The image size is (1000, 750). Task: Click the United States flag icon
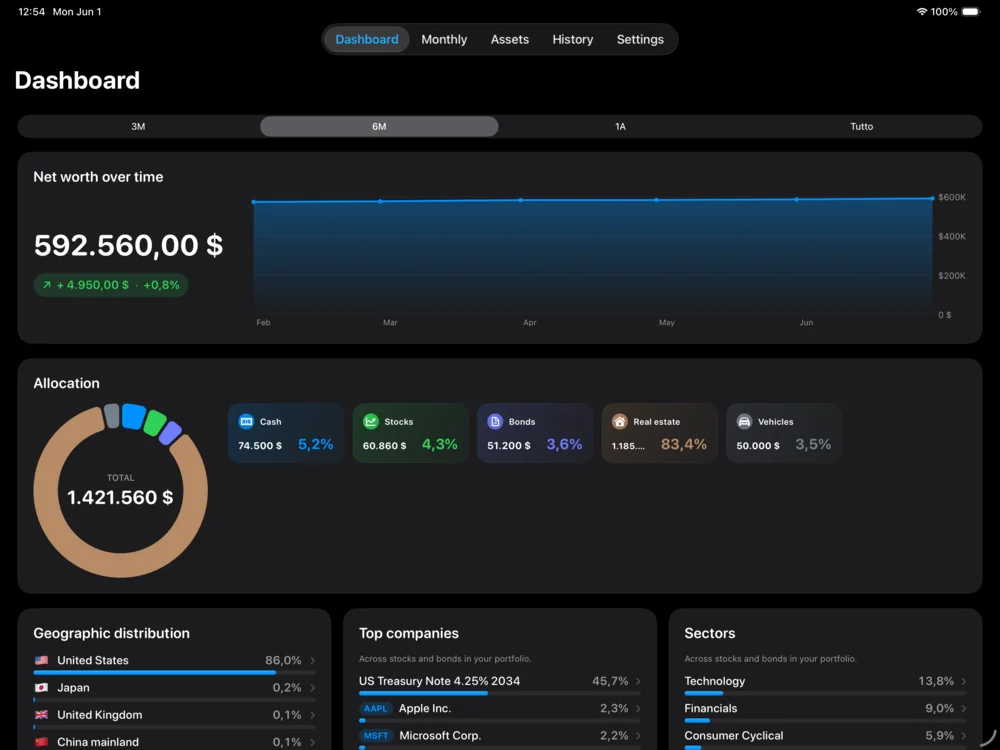[41, 660]
